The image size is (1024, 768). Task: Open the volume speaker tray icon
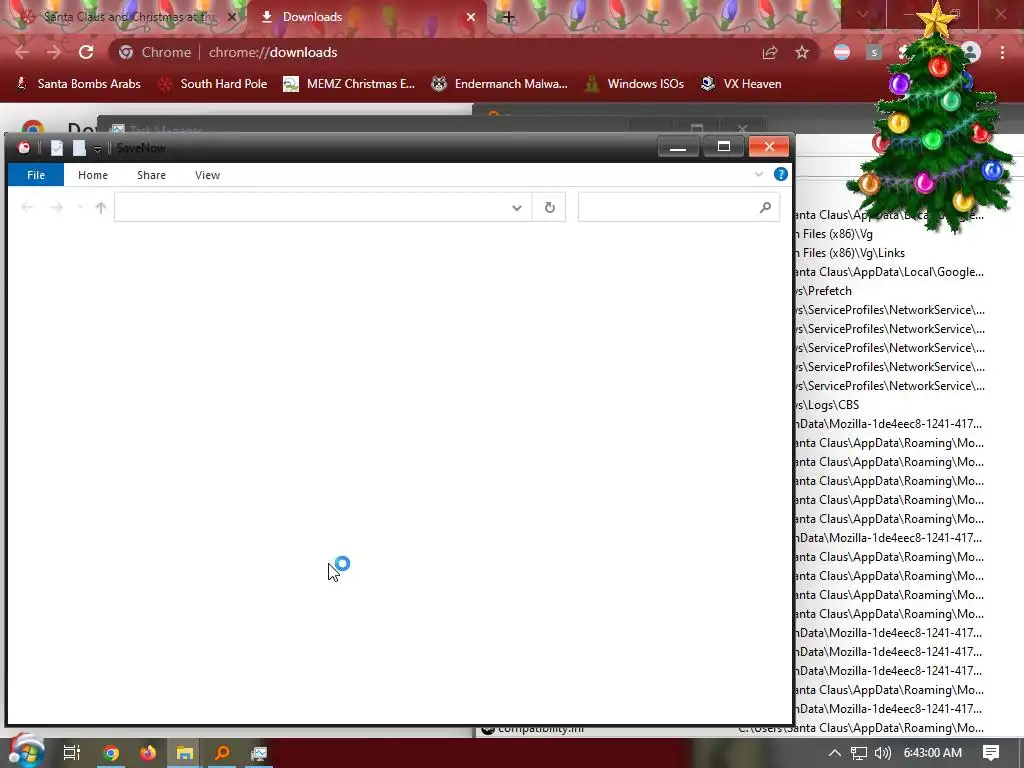[882, 753]
